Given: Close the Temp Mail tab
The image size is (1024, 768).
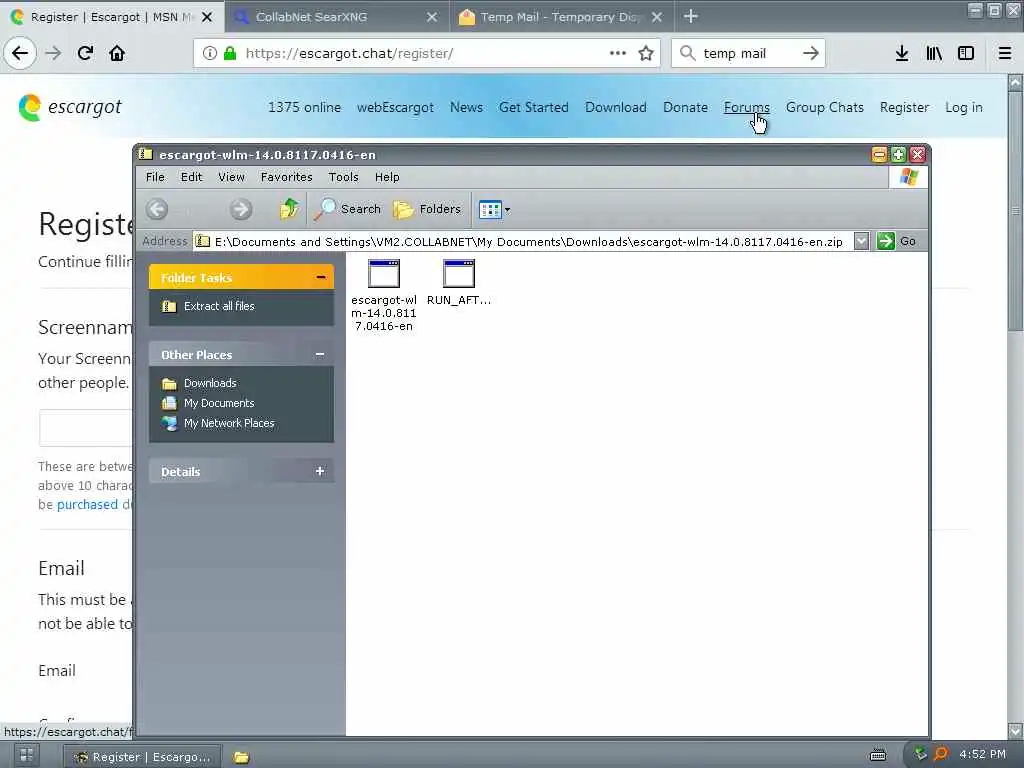Looking at the screenshot, I should [657, 17].
